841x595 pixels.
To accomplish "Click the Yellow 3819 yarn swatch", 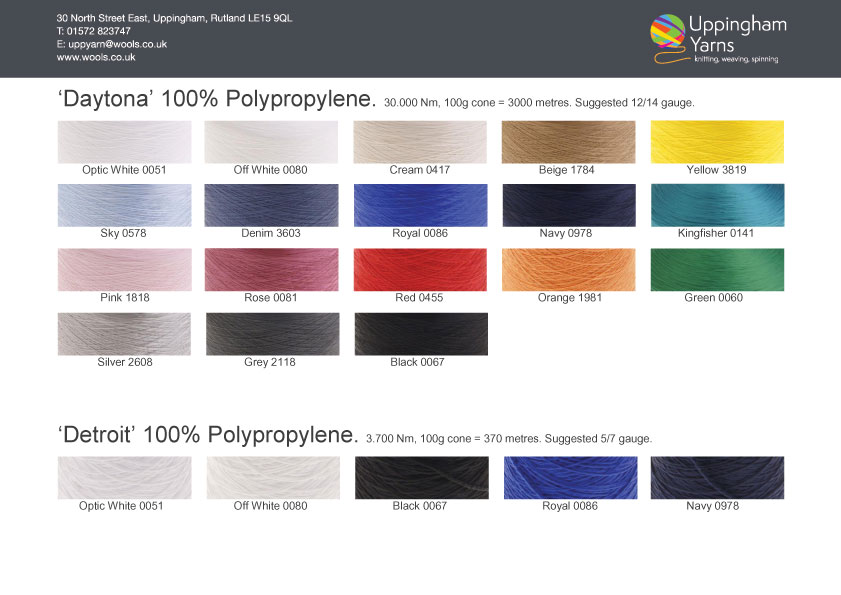I will click(717, 141).
